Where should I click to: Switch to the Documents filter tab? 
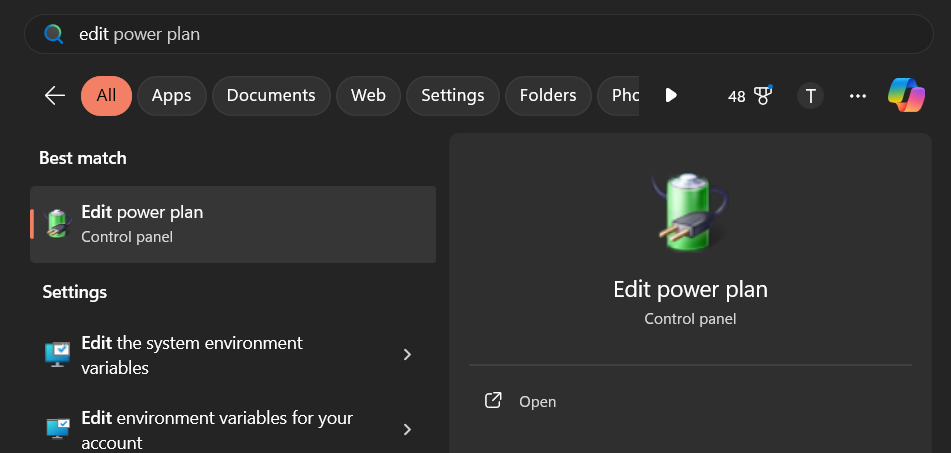click(x=271, y=95)
